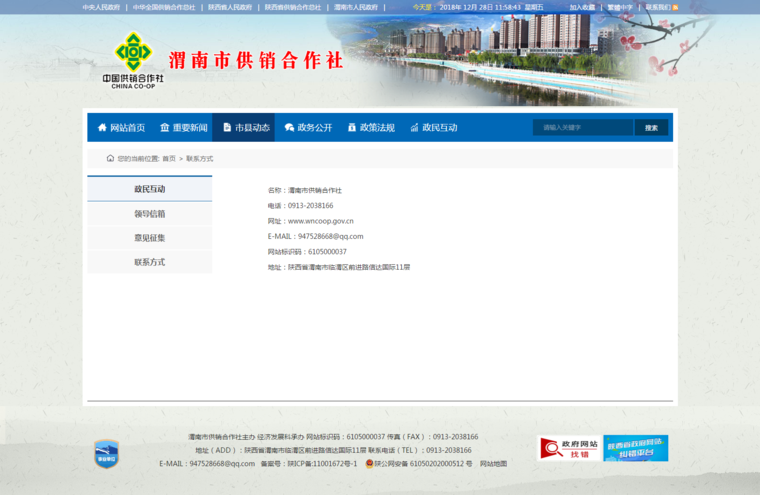Click the 地址 line in the content
The width and height of the screenshot is (760, 495).
coord(339,267)
